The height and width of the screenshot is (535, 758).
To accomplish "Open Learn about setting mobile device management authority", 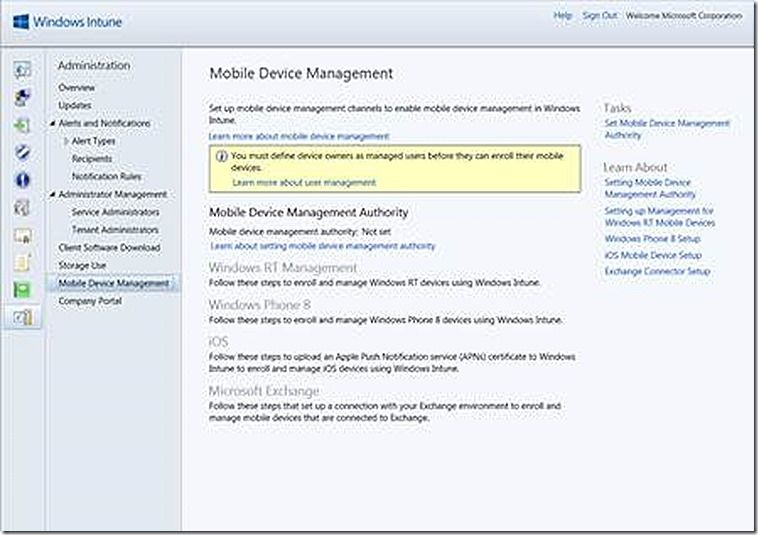I will point(323,246).
